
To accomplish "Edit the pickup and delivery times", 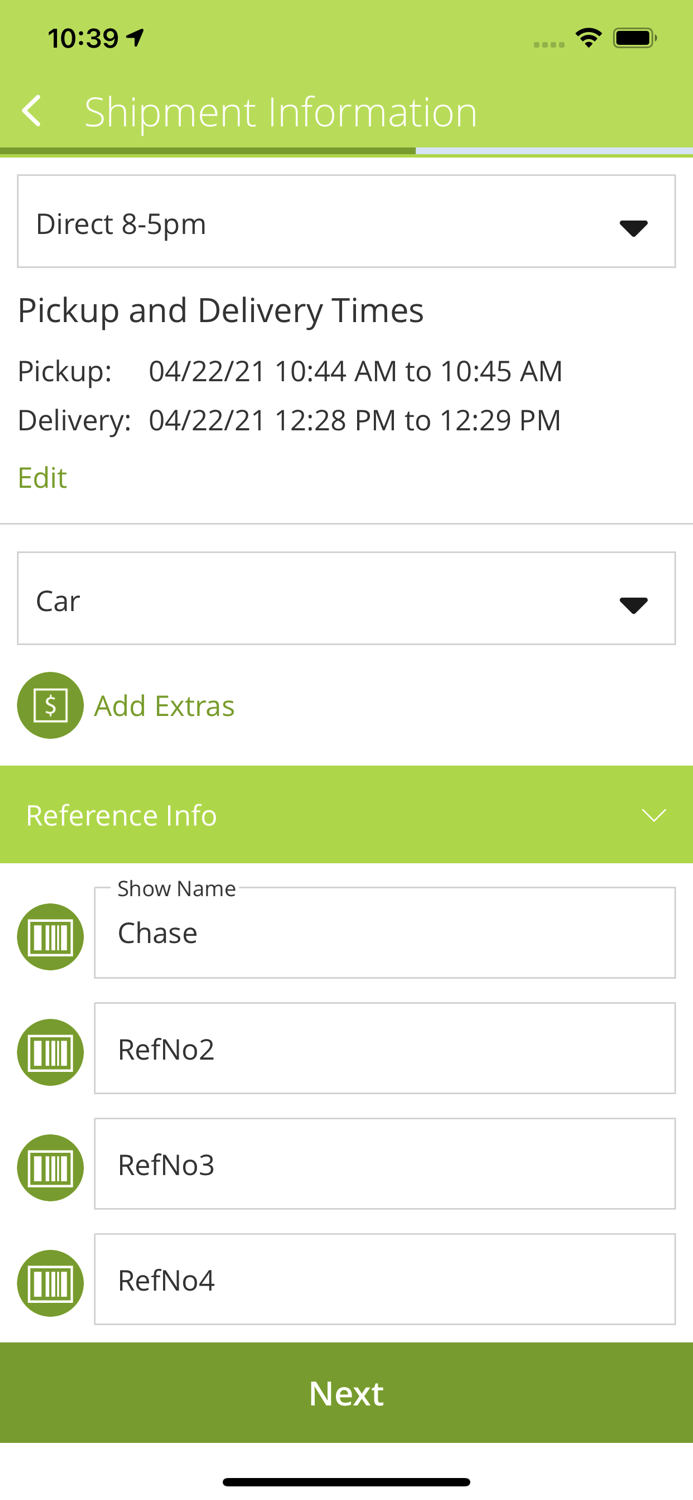I will point(41,478).
